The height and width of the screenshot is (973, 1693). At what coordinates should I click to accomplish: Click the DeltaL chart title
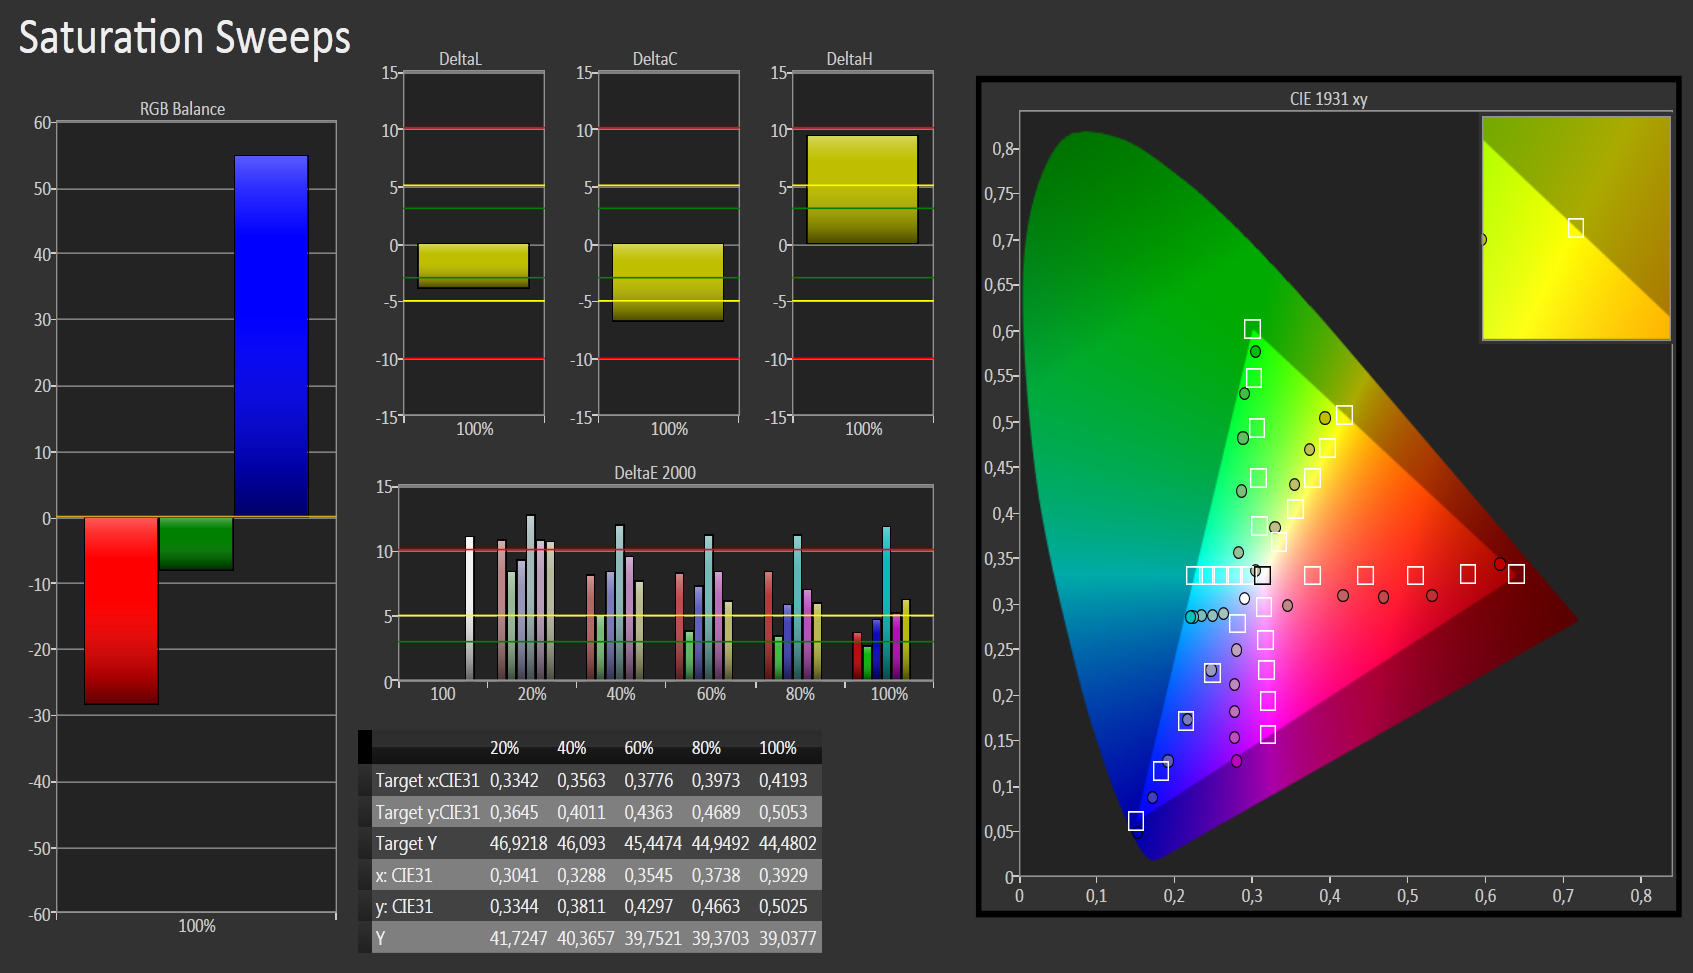[460, 59]
